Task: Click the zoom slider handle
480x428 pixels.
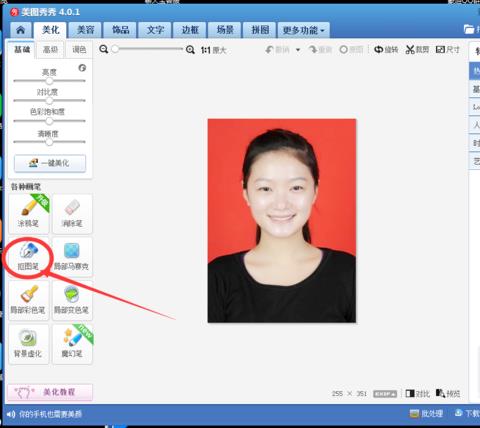Action: point(115,49)
